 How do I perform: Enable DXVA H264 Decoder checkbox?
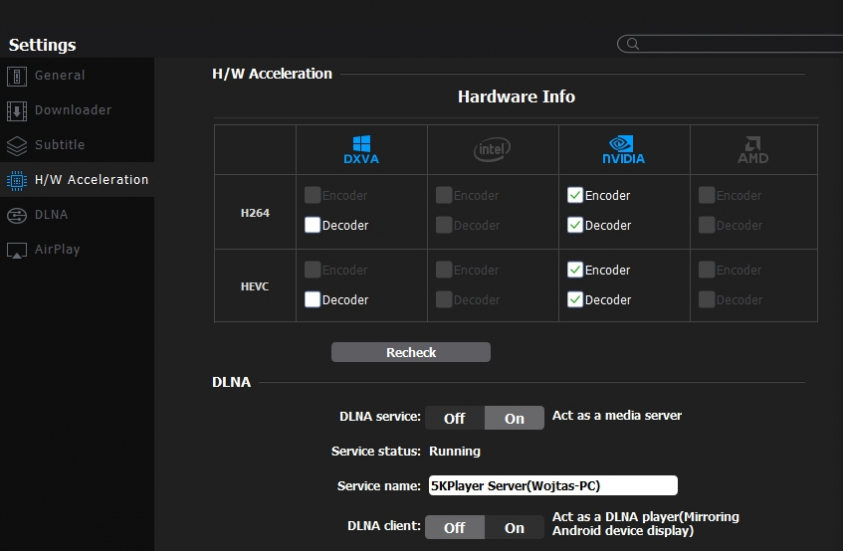tap(312, 226)
